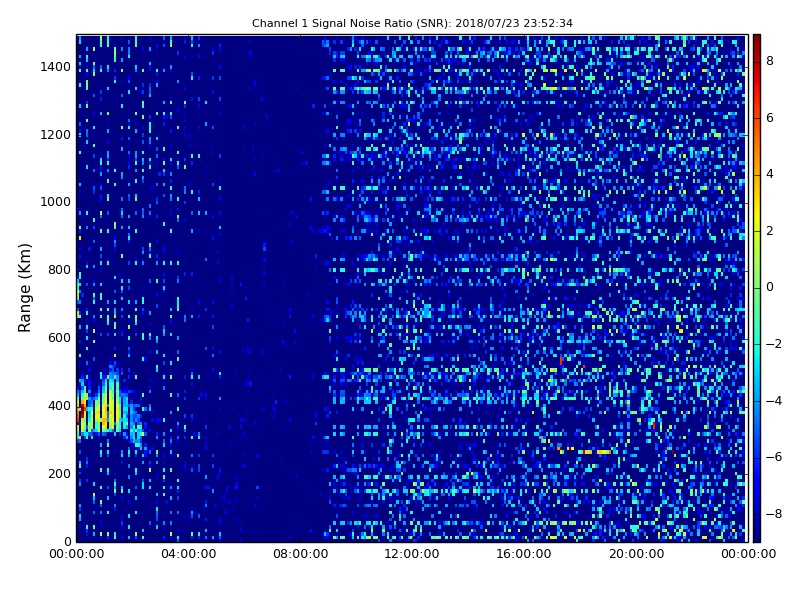Click the colorbar label 8
This screenshot has height=600, width=800.
(770, 61)
